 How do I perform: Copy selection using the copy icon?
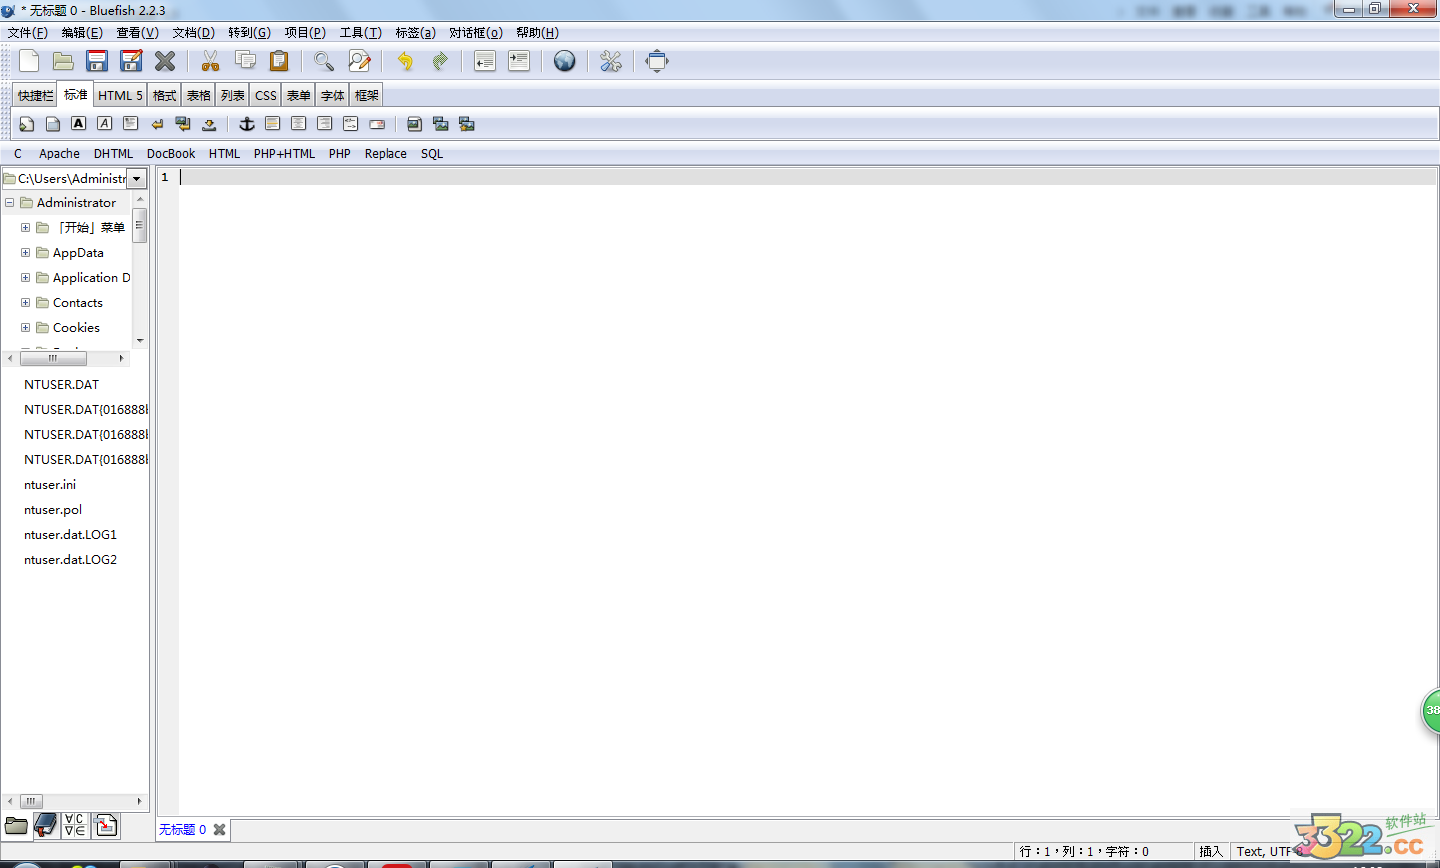[x=245, y=61]
